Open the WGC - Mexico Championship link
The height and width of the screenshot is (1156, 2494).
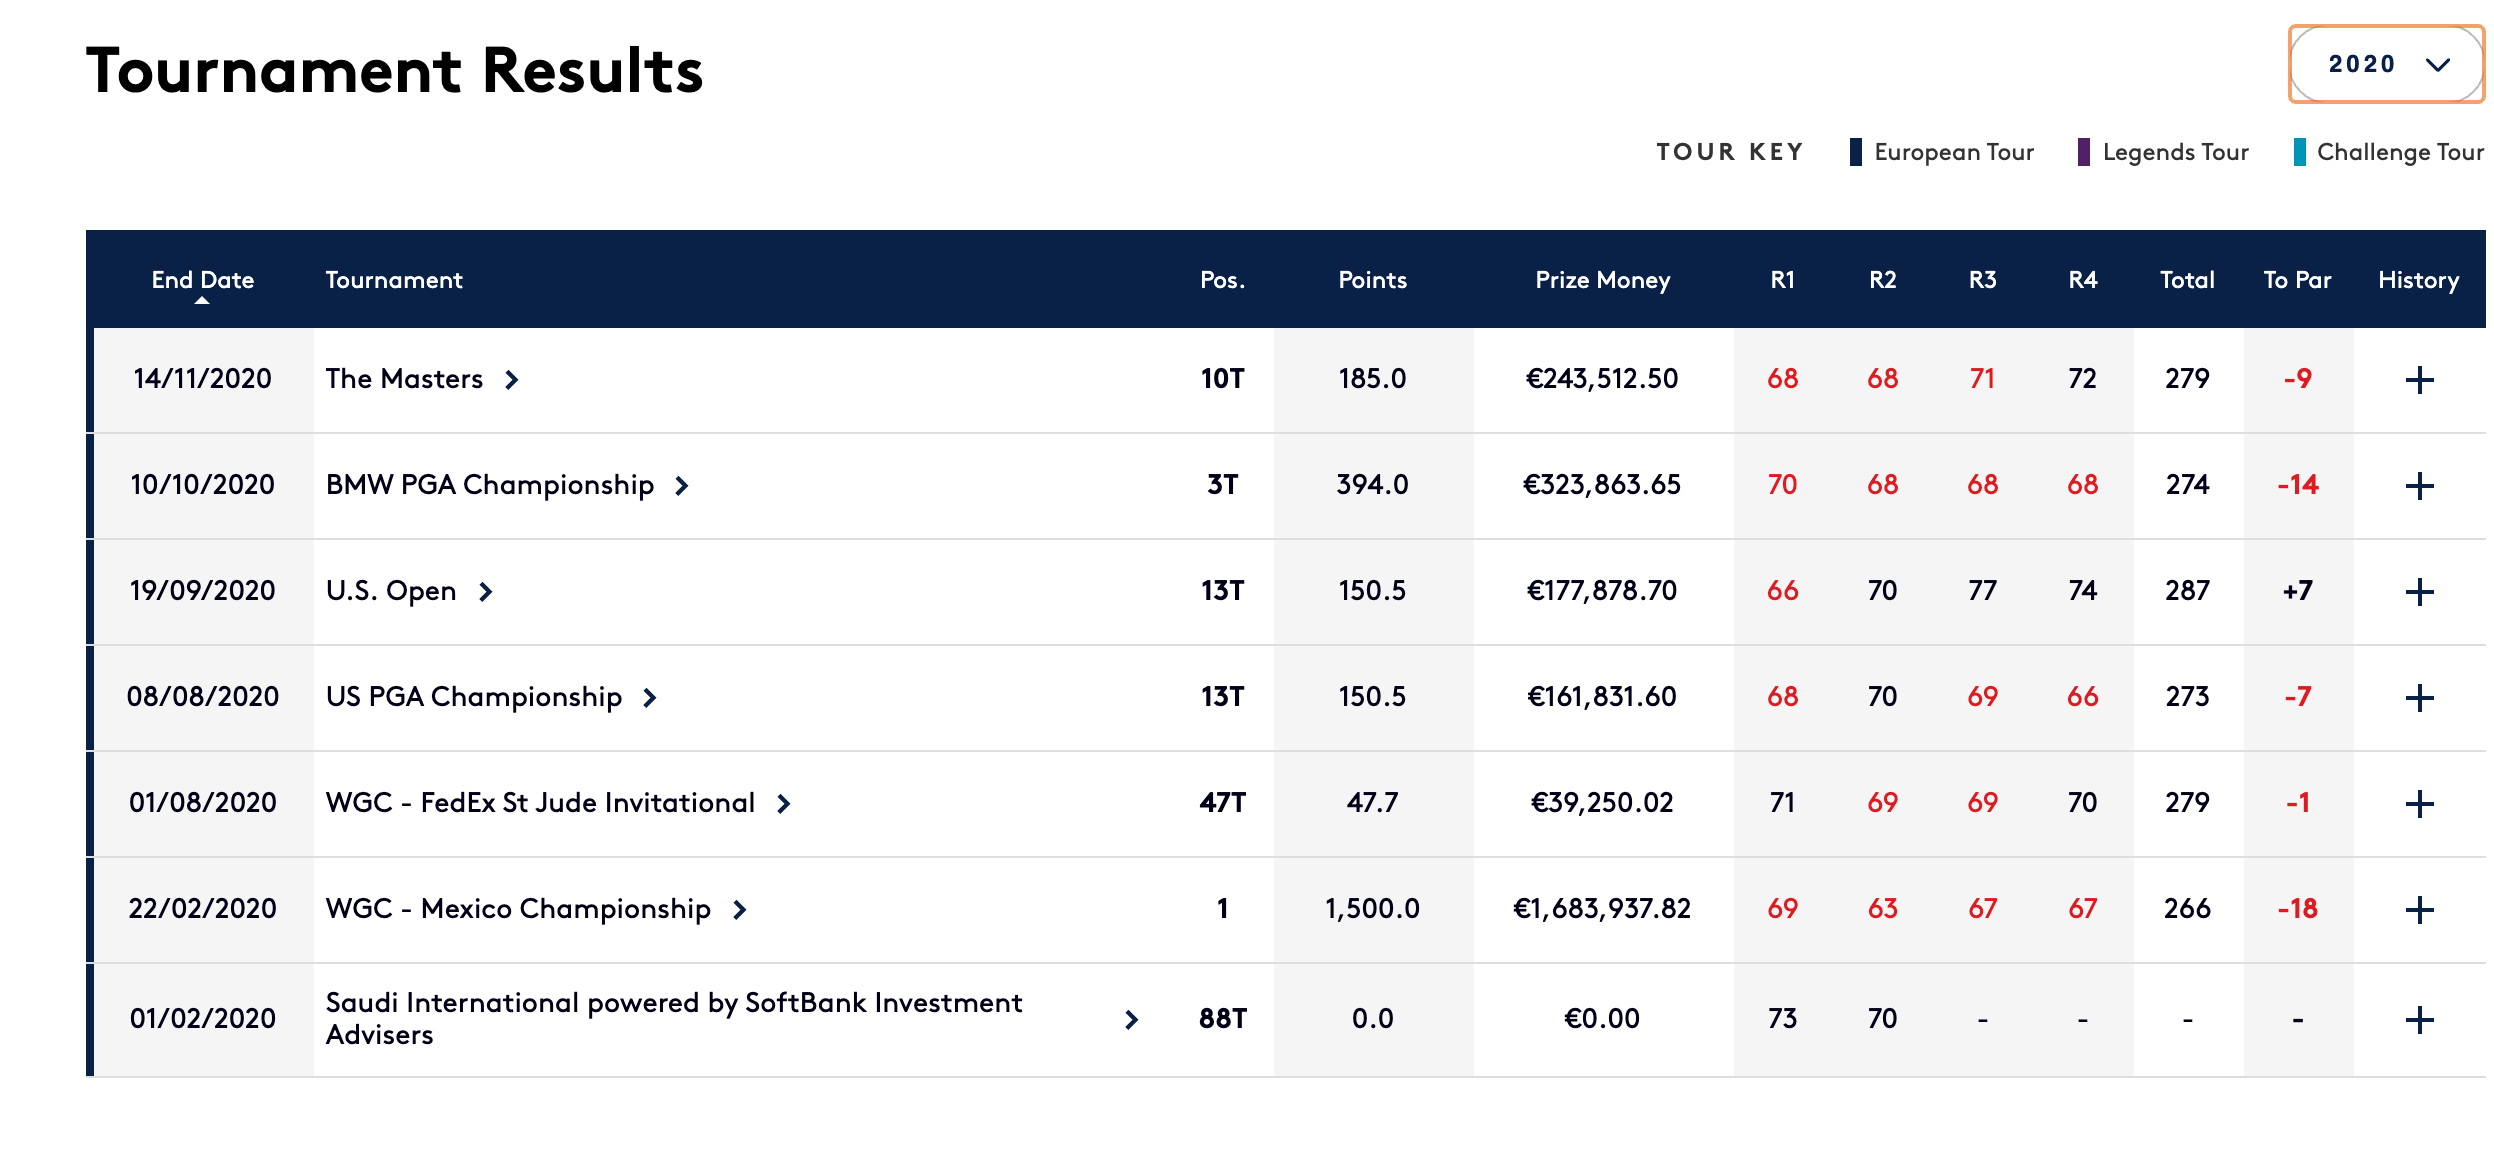(x=518, y=909)
